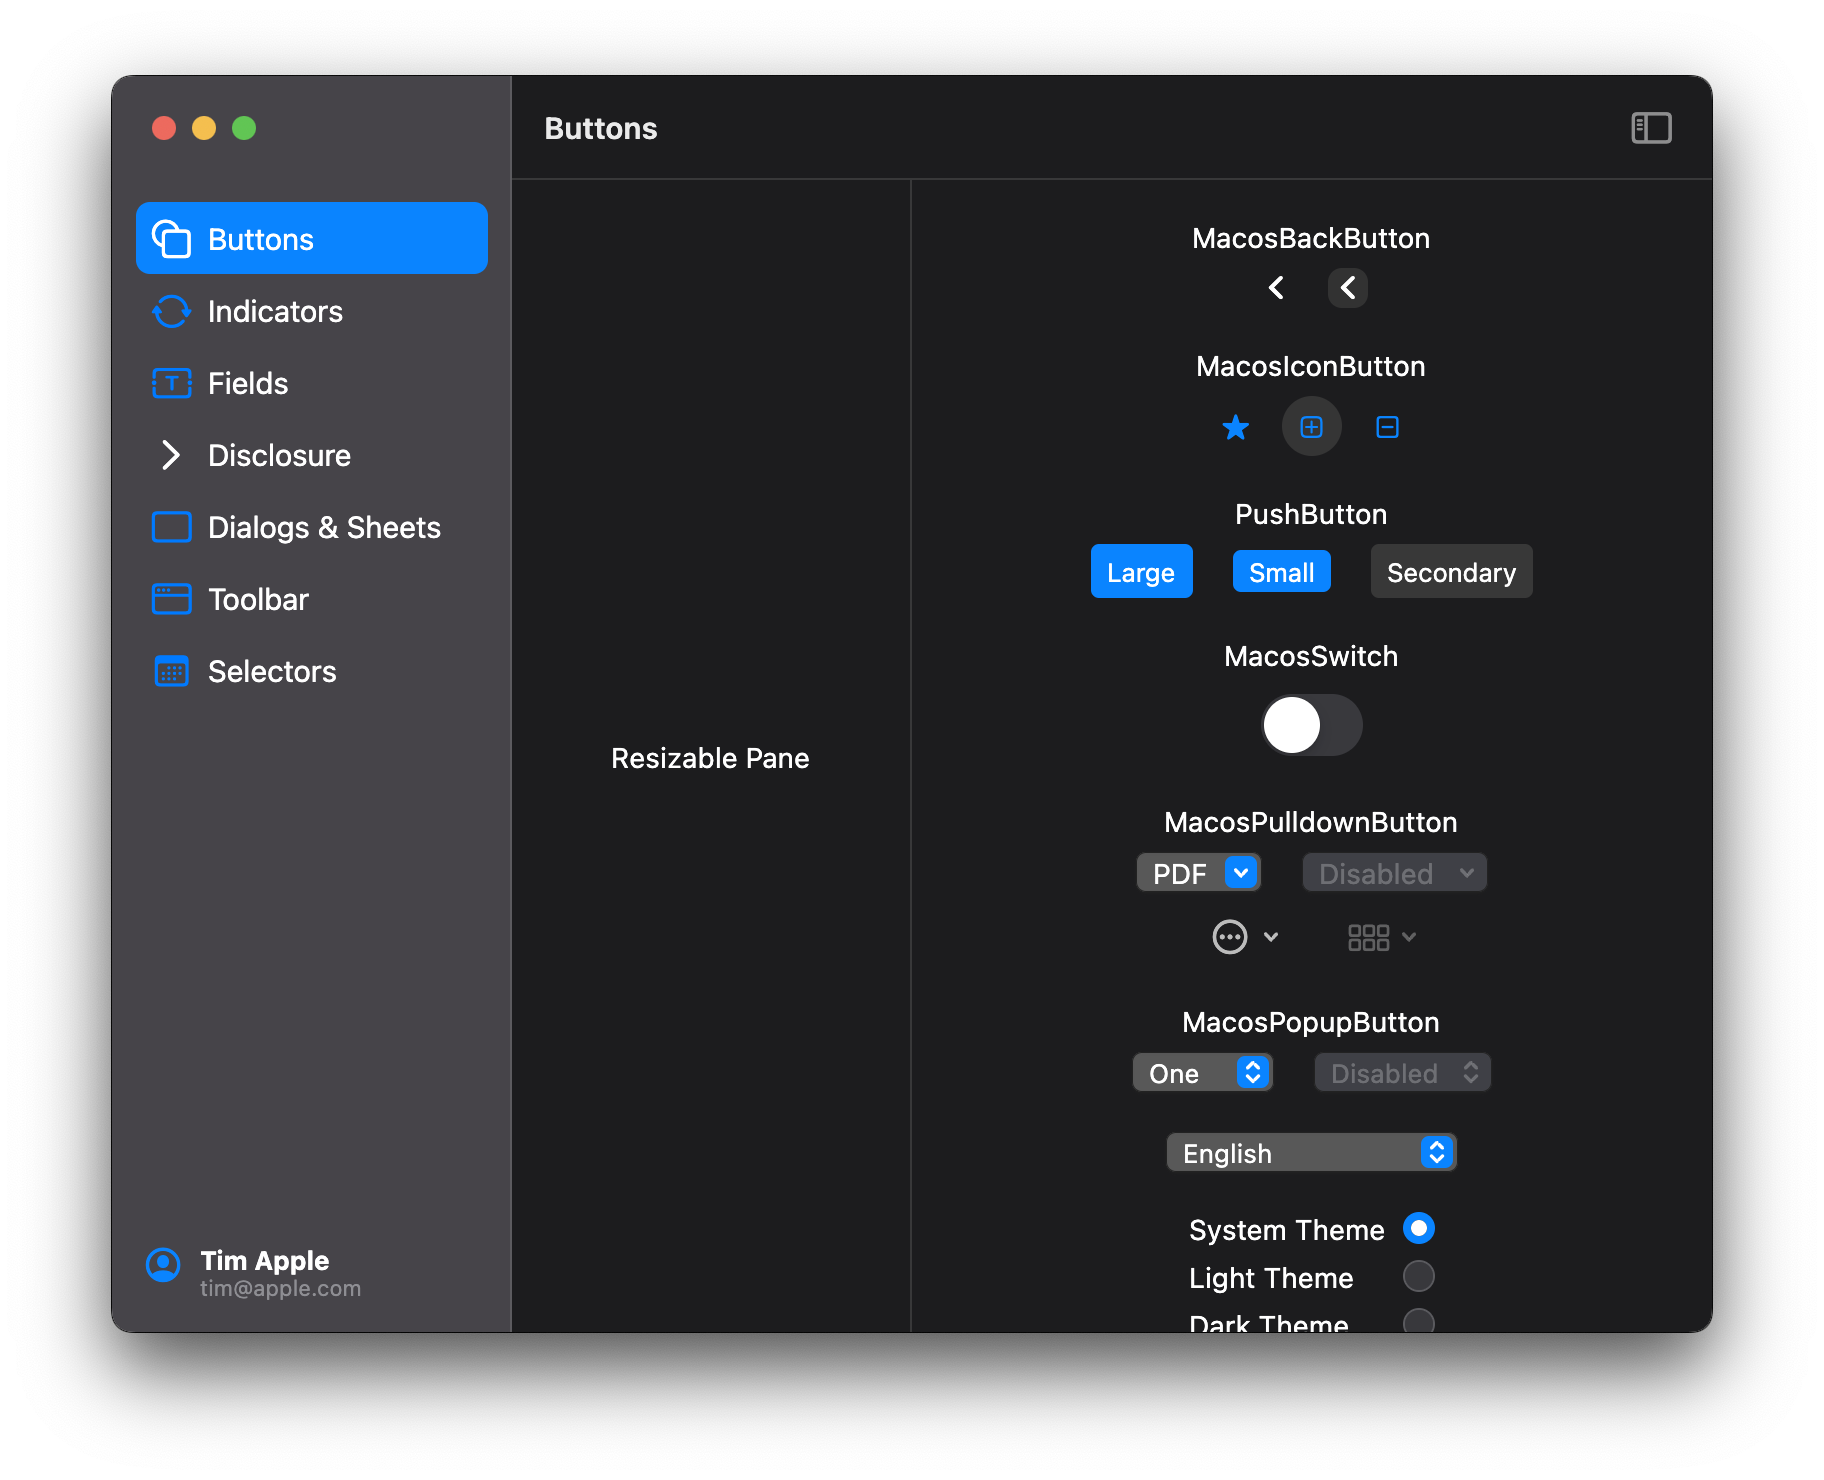Open the English language popup
1824x1480 pixels.
(1311, 1153)
